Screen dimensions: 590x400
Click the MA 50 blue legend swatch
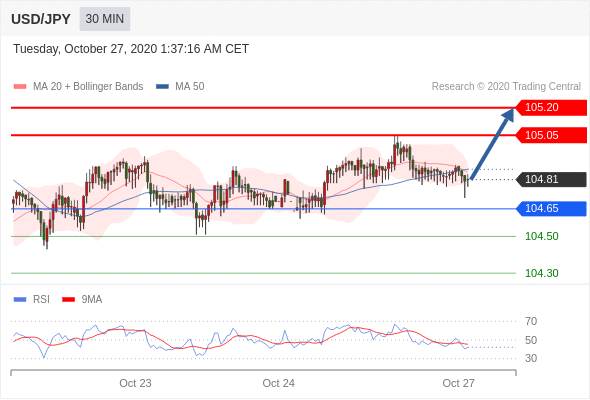point(162,87)
